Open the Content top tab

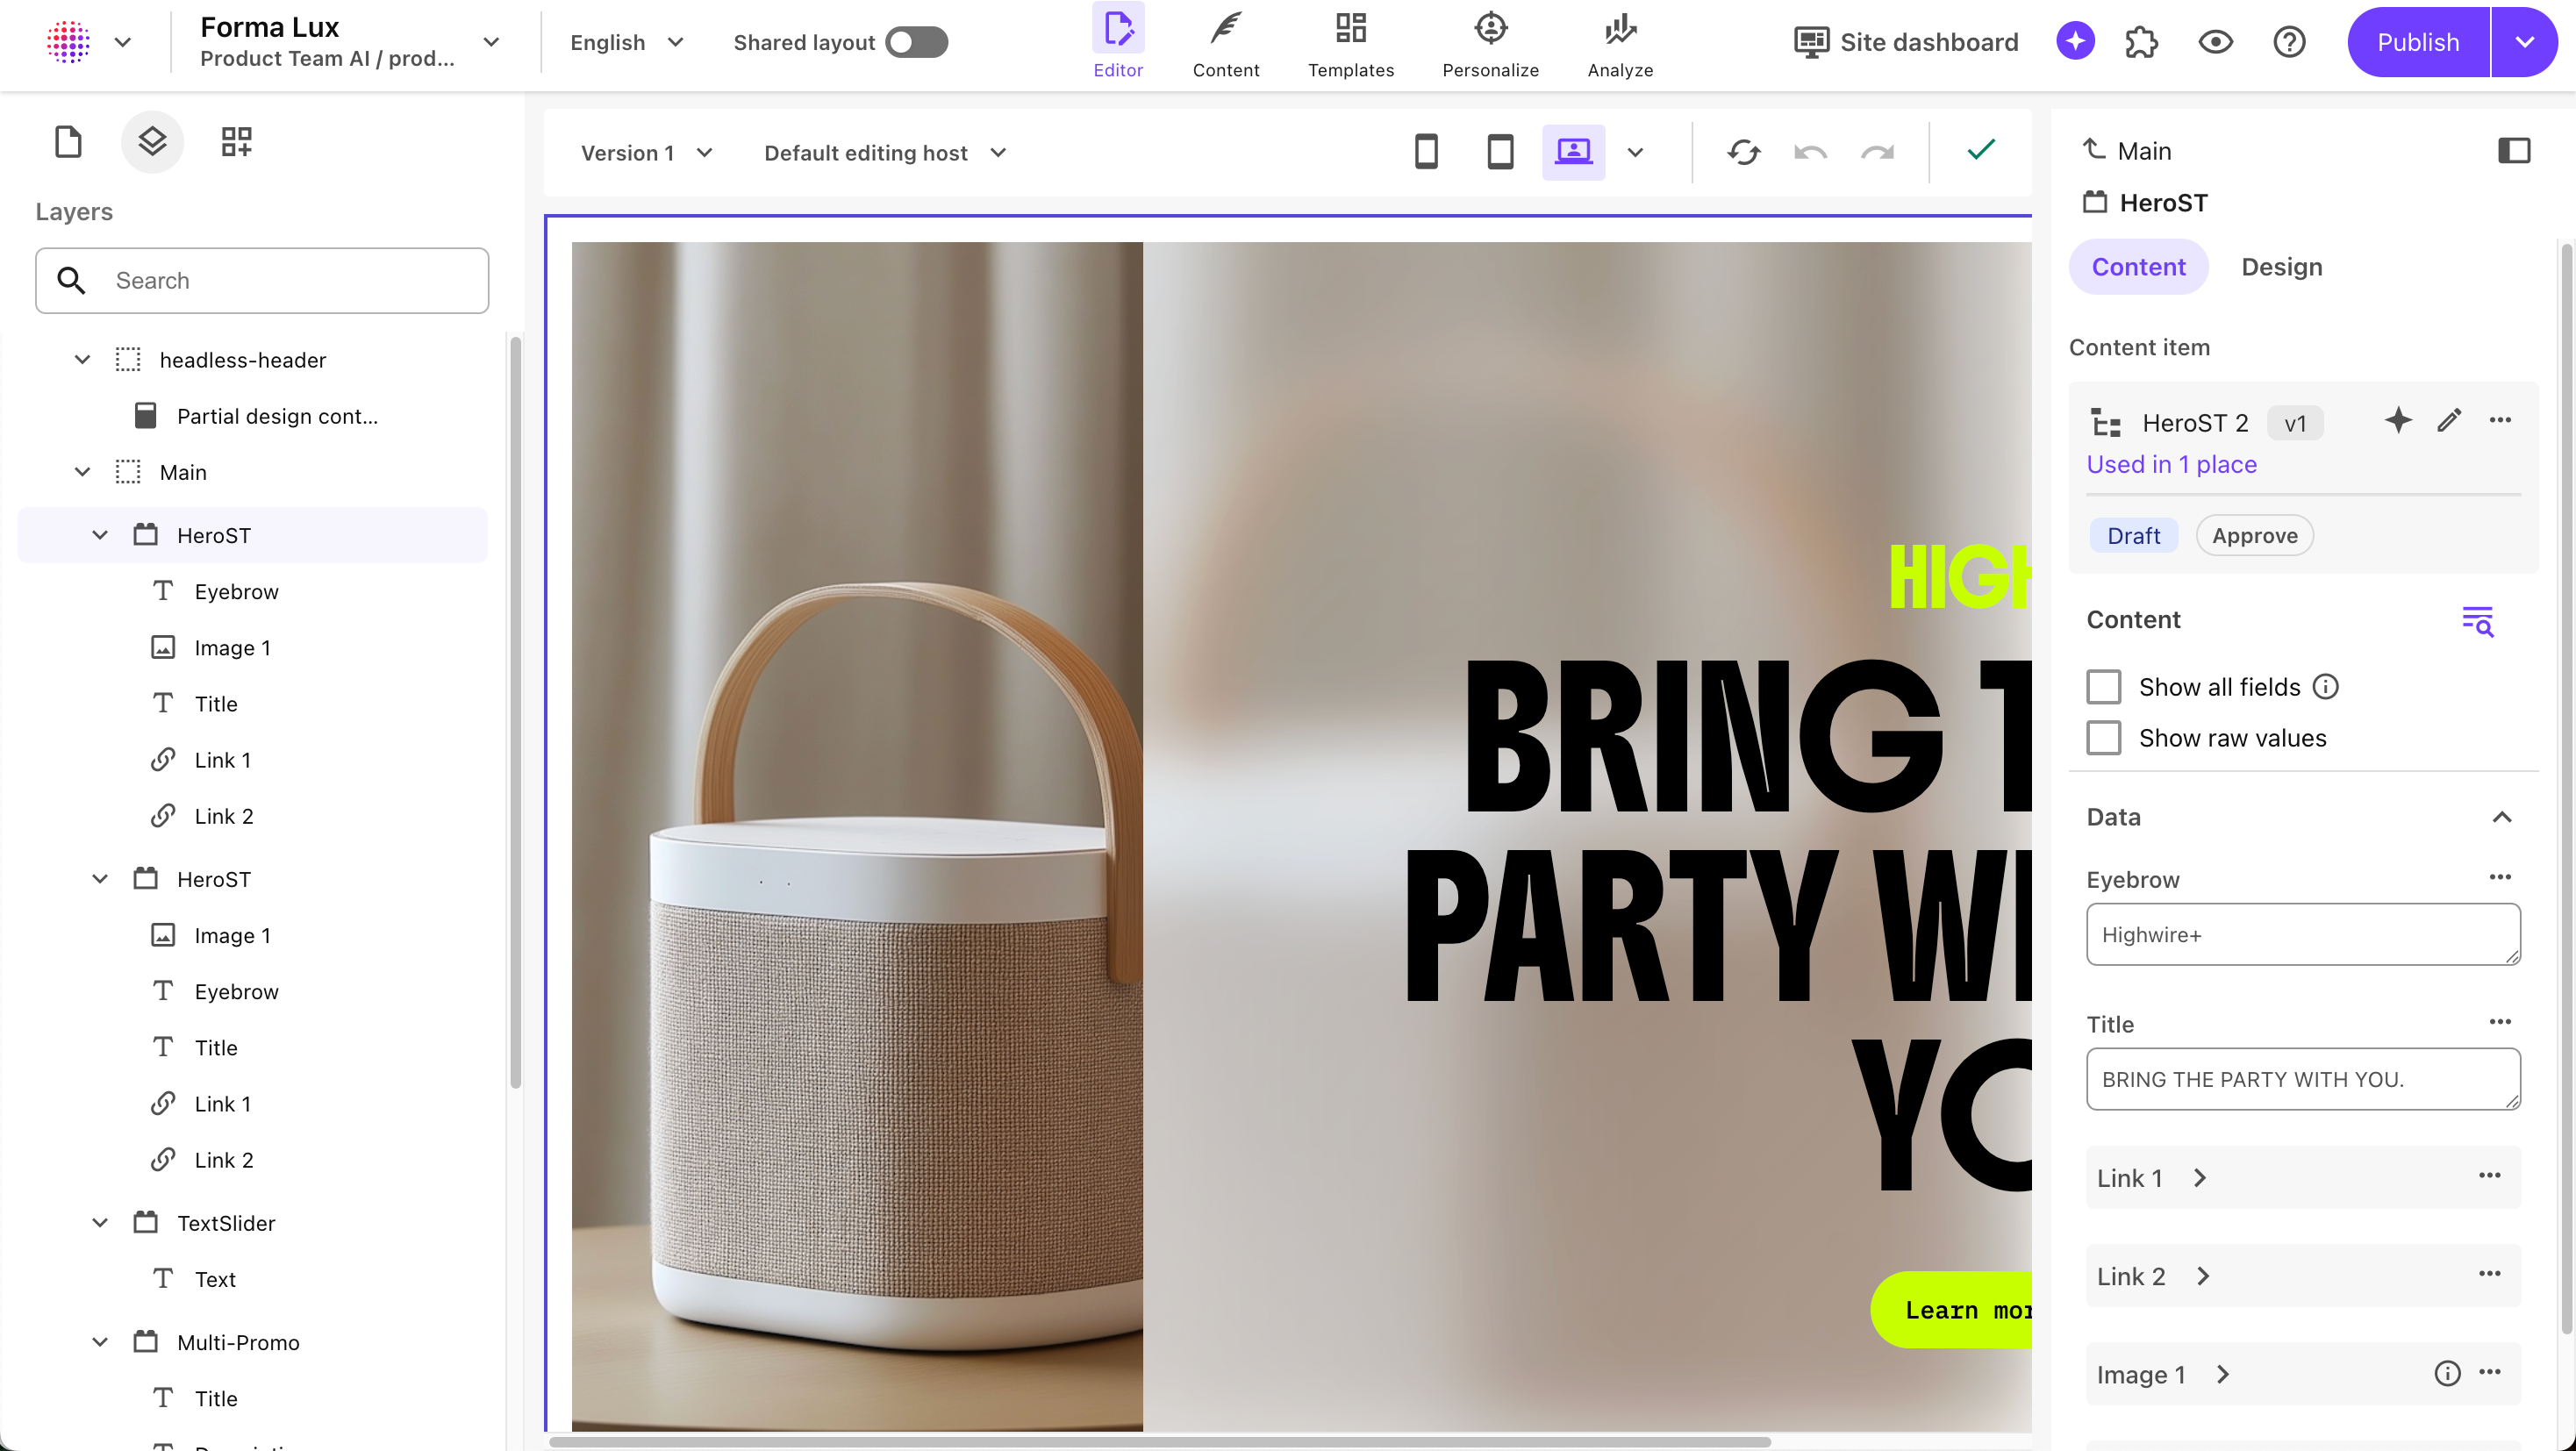[1226, 42]
